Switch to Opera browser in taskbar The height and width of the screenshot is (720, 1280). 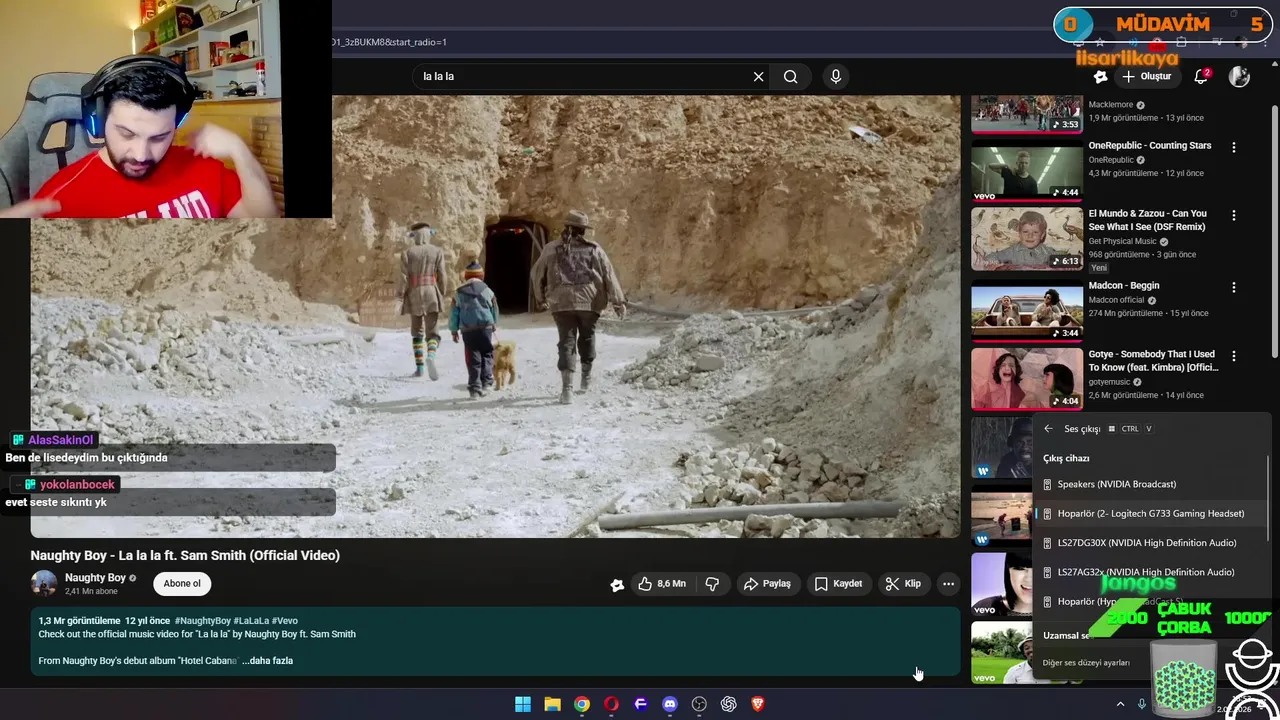[x=611, y=704]
